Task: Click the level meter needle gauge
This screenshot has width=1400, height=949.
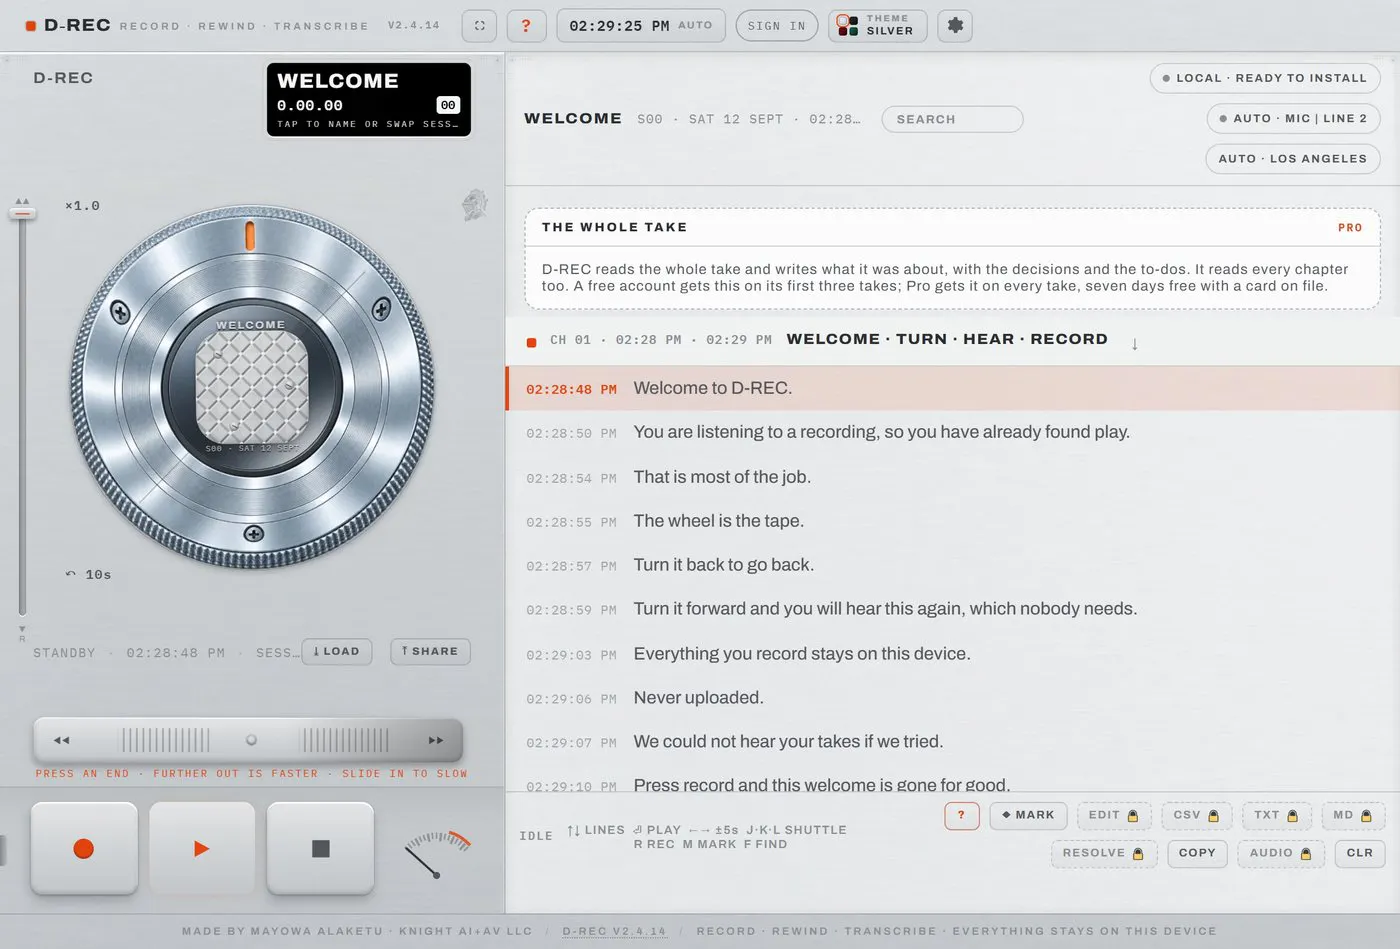Action: tap(437, 855)
